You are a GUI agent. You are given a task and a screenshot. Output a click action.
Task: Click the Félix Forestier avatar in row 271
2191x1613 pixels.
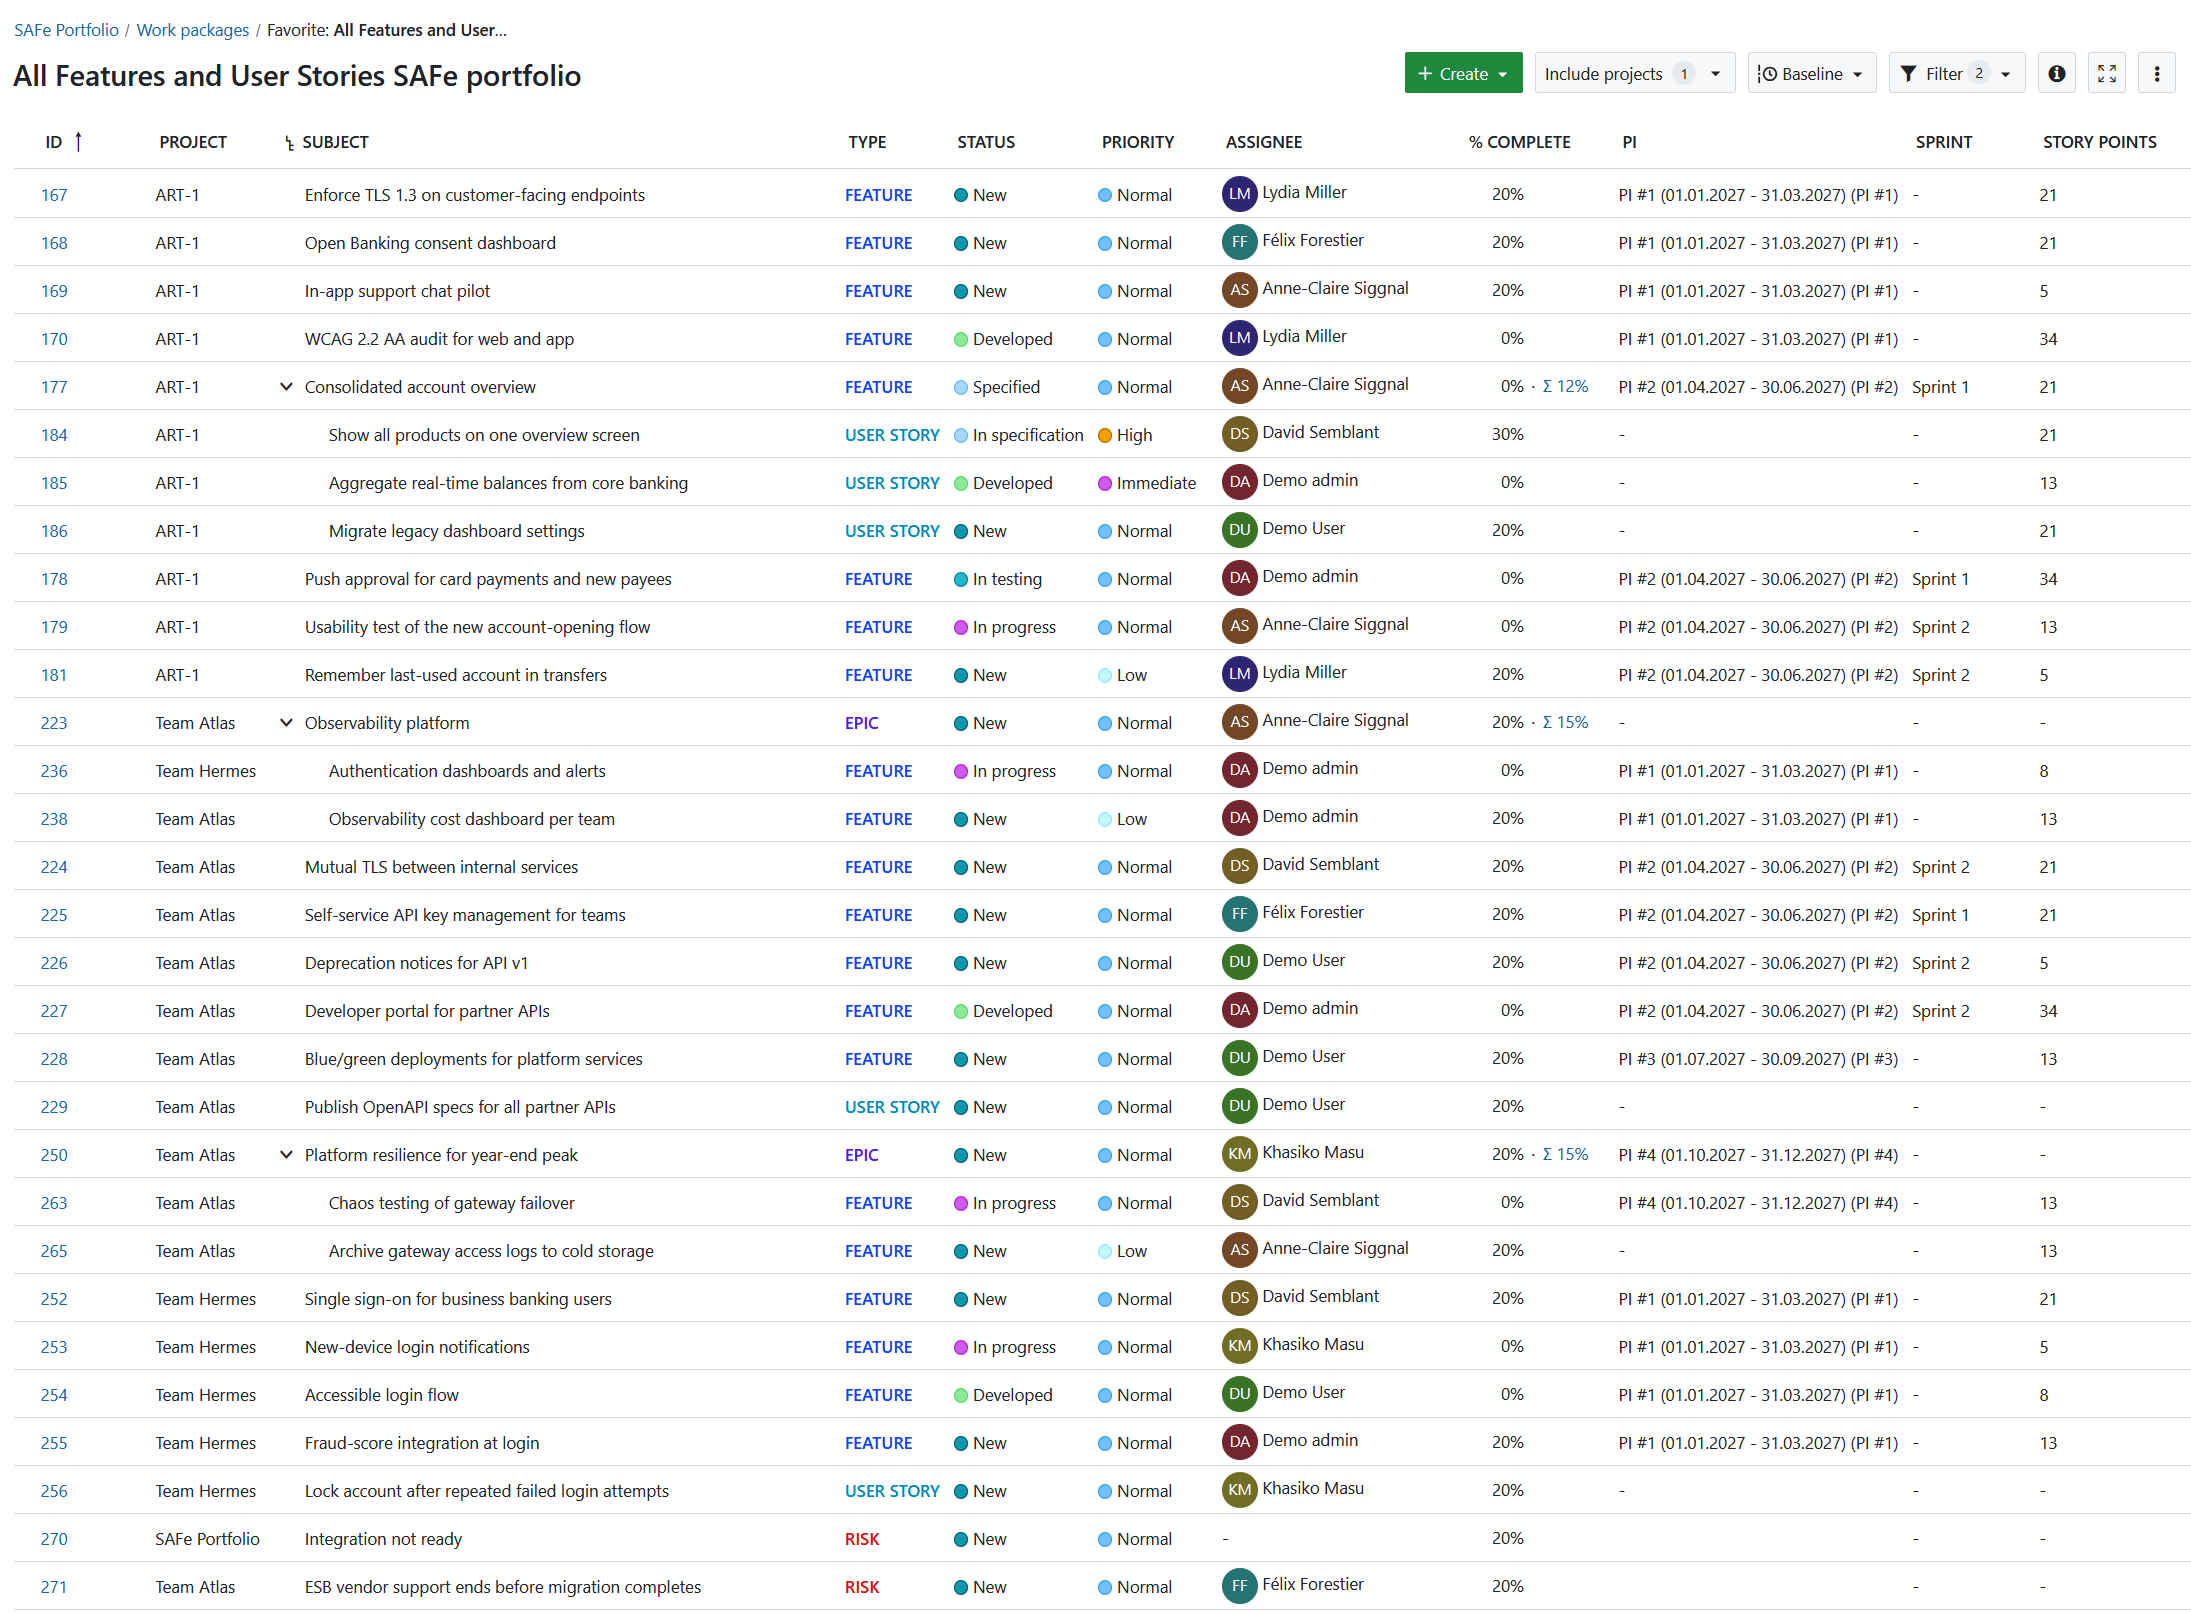(x=1239, y=1586)
